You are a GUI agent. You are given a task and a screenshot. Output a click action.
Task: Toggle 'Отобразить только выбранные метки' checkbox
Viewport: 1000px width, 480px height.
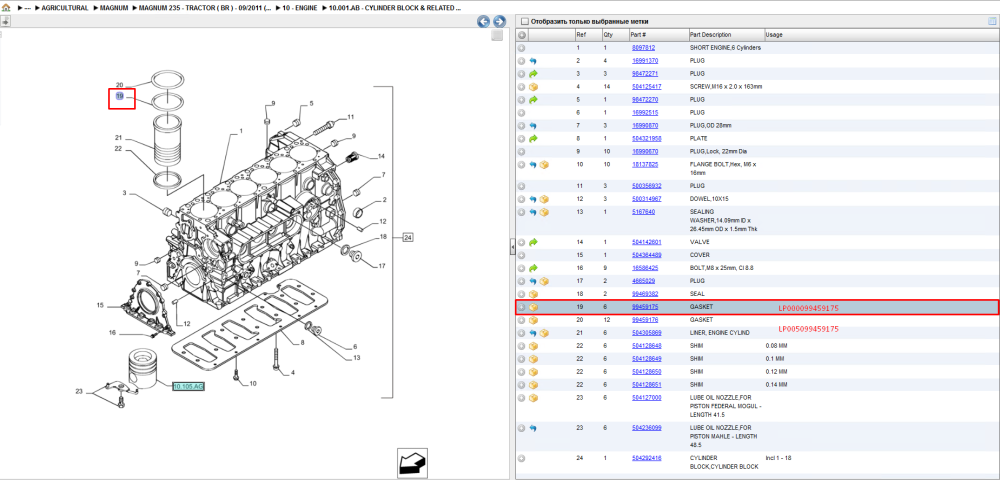point(524,22)
